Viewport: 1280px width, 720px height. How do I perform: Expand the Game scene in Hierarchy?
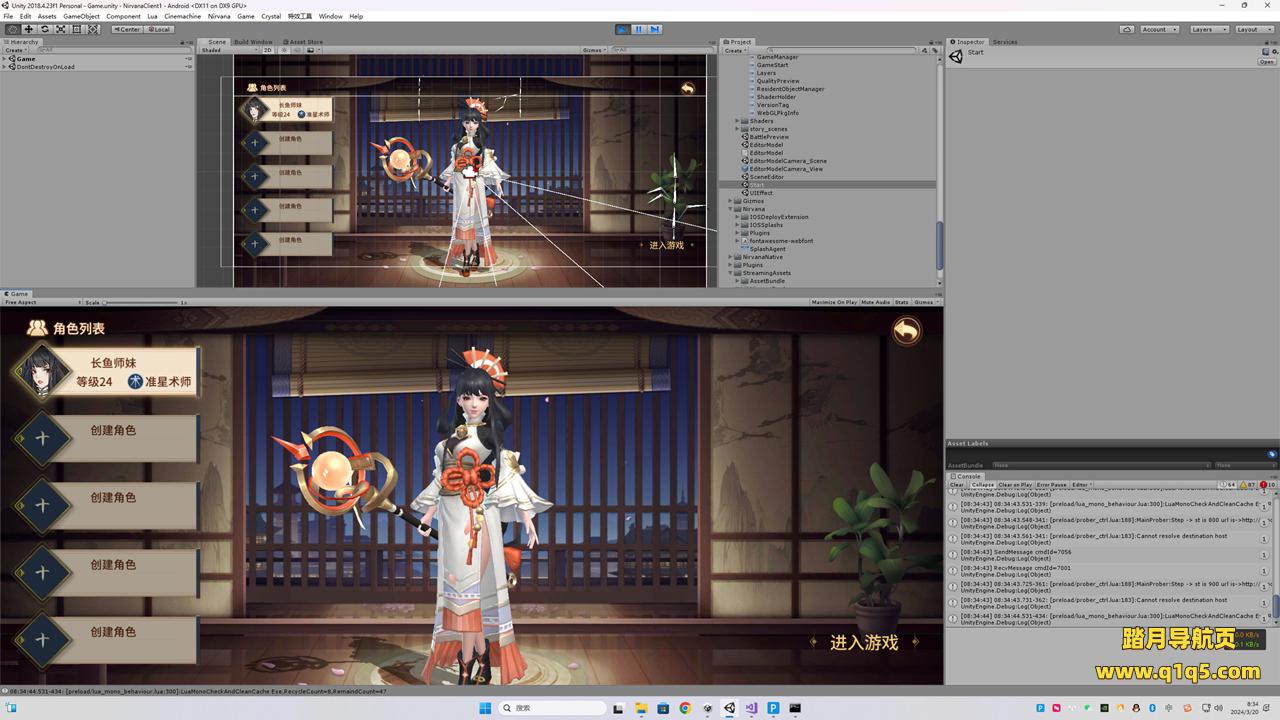click(5, 59)
